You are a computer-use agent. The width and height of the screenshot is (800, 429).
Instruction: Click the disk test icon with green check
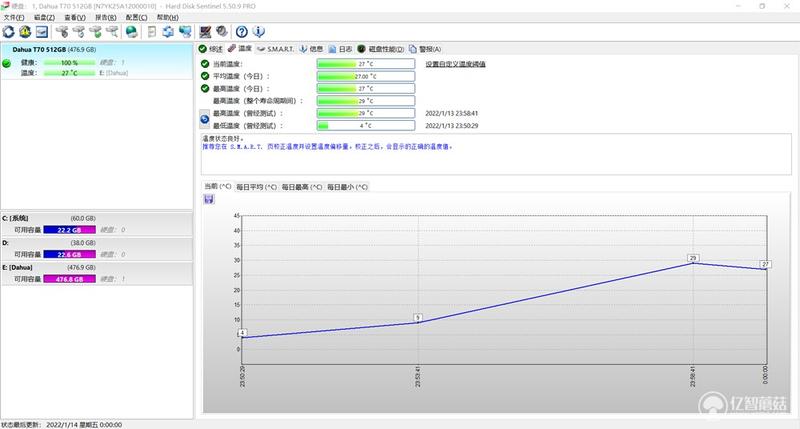[x=95, y=32]
